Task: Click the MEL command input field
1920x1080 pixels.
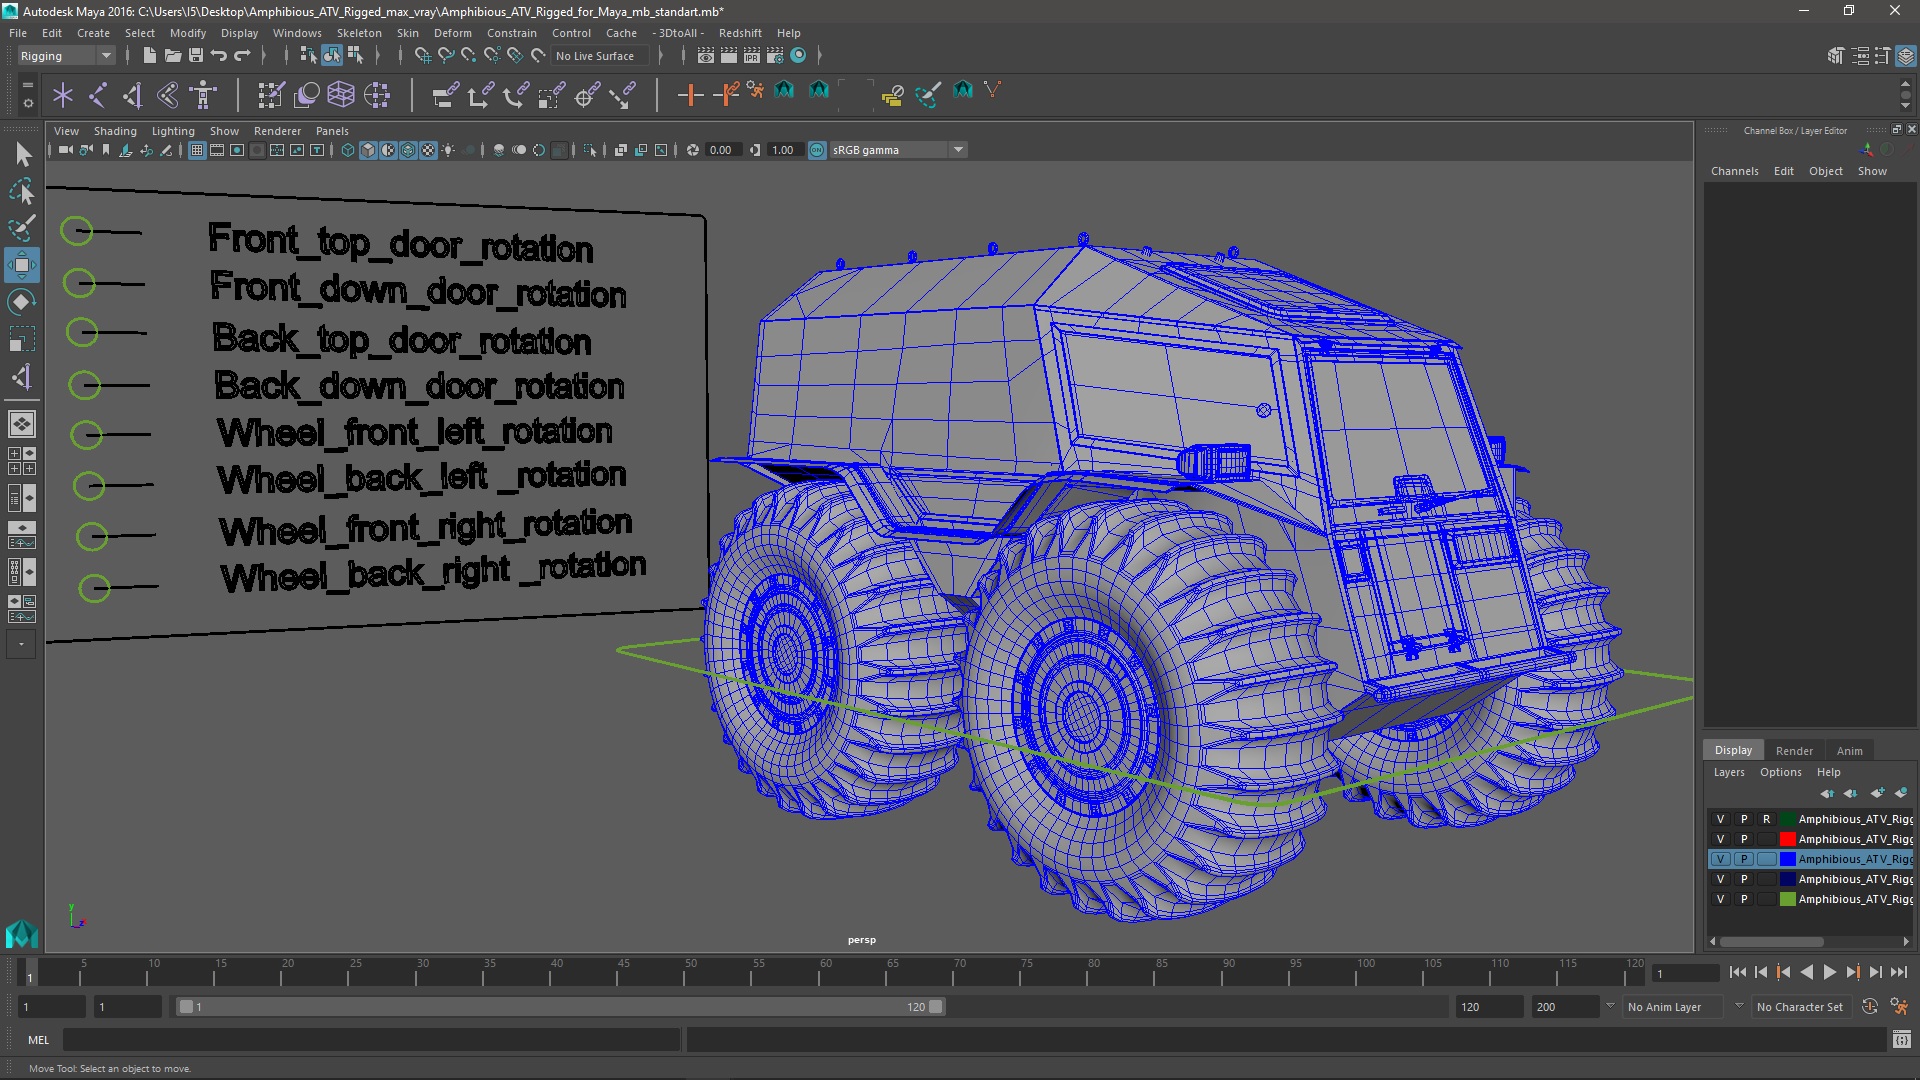Action: [370, 1040]
